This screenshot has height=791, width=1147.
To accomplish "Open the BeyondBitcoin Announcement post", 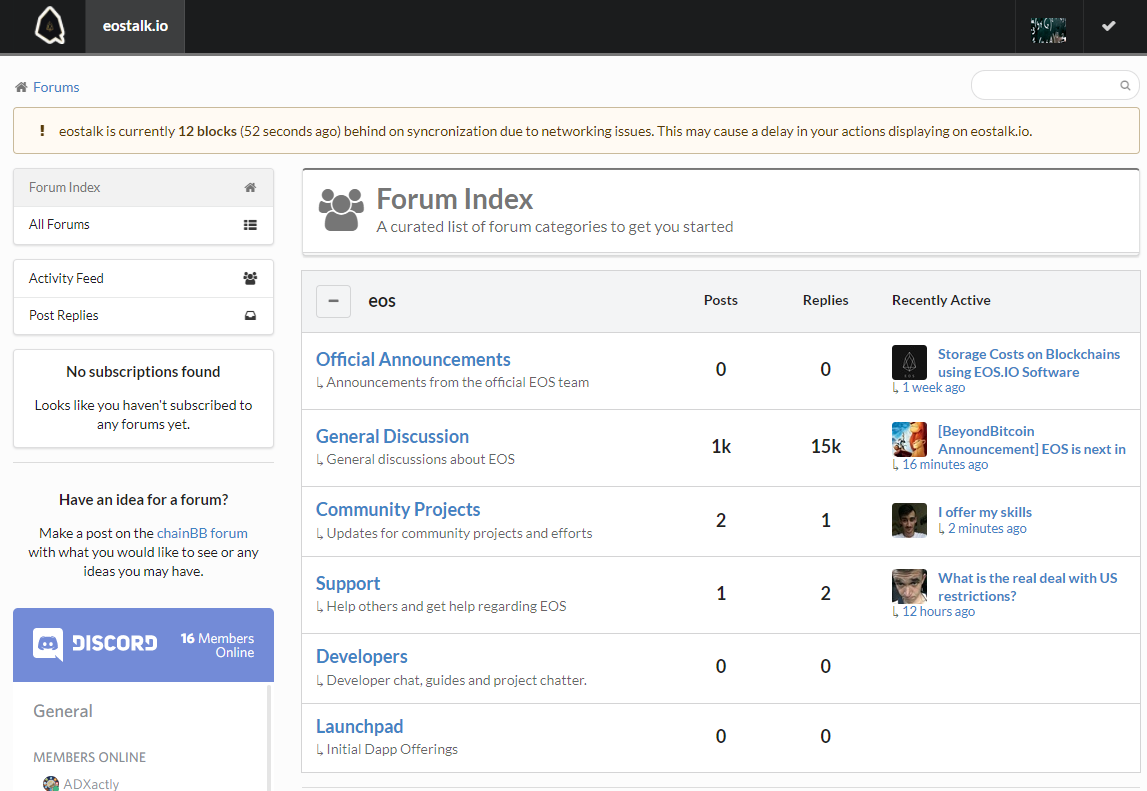I will tap(1032, 440).
